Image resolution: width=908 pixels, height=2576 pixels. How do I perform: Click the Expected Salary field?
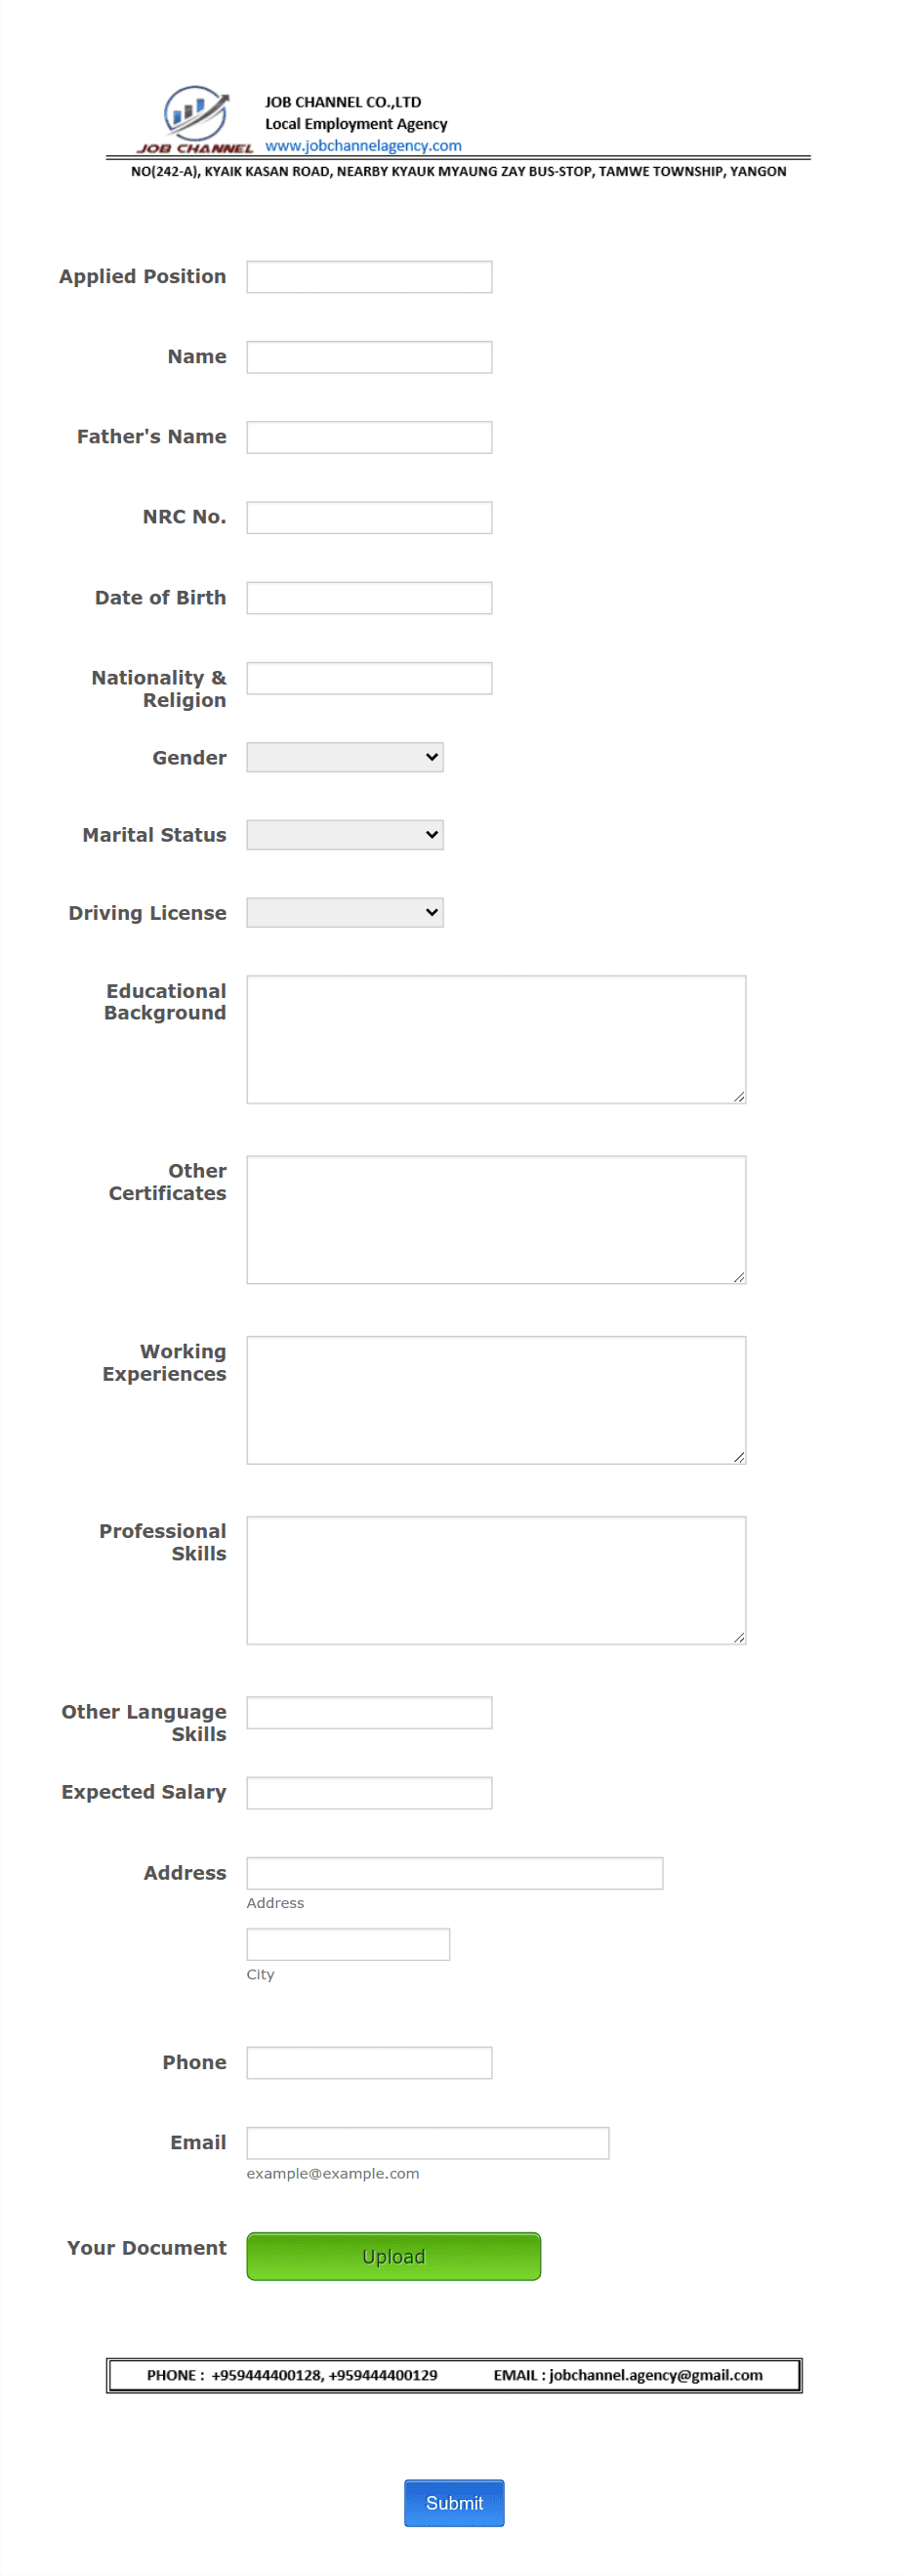pyautogui.click(x=369, y=1792)
